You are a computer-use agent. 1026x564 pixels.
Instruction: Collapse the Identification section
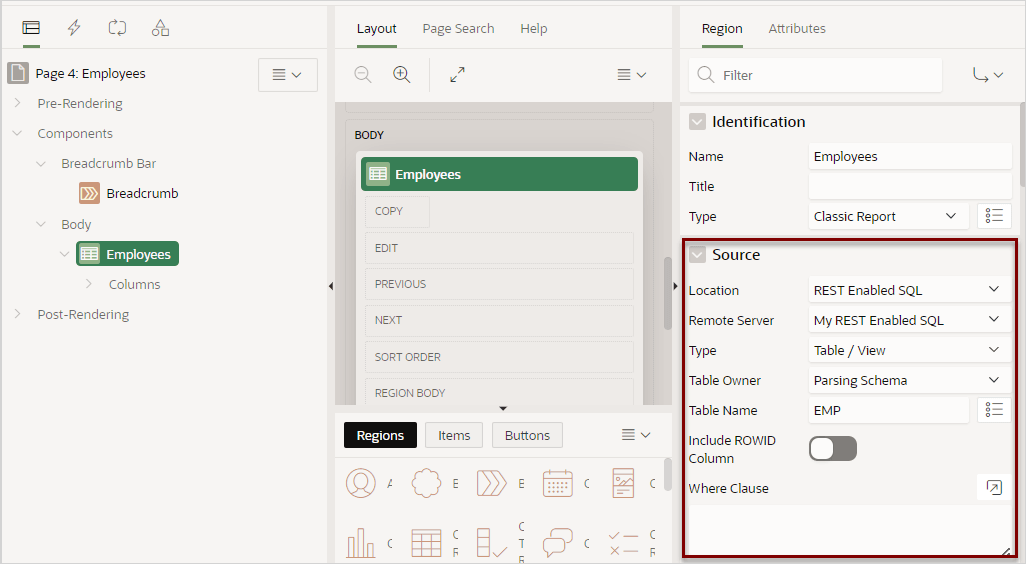pos(698,122)
